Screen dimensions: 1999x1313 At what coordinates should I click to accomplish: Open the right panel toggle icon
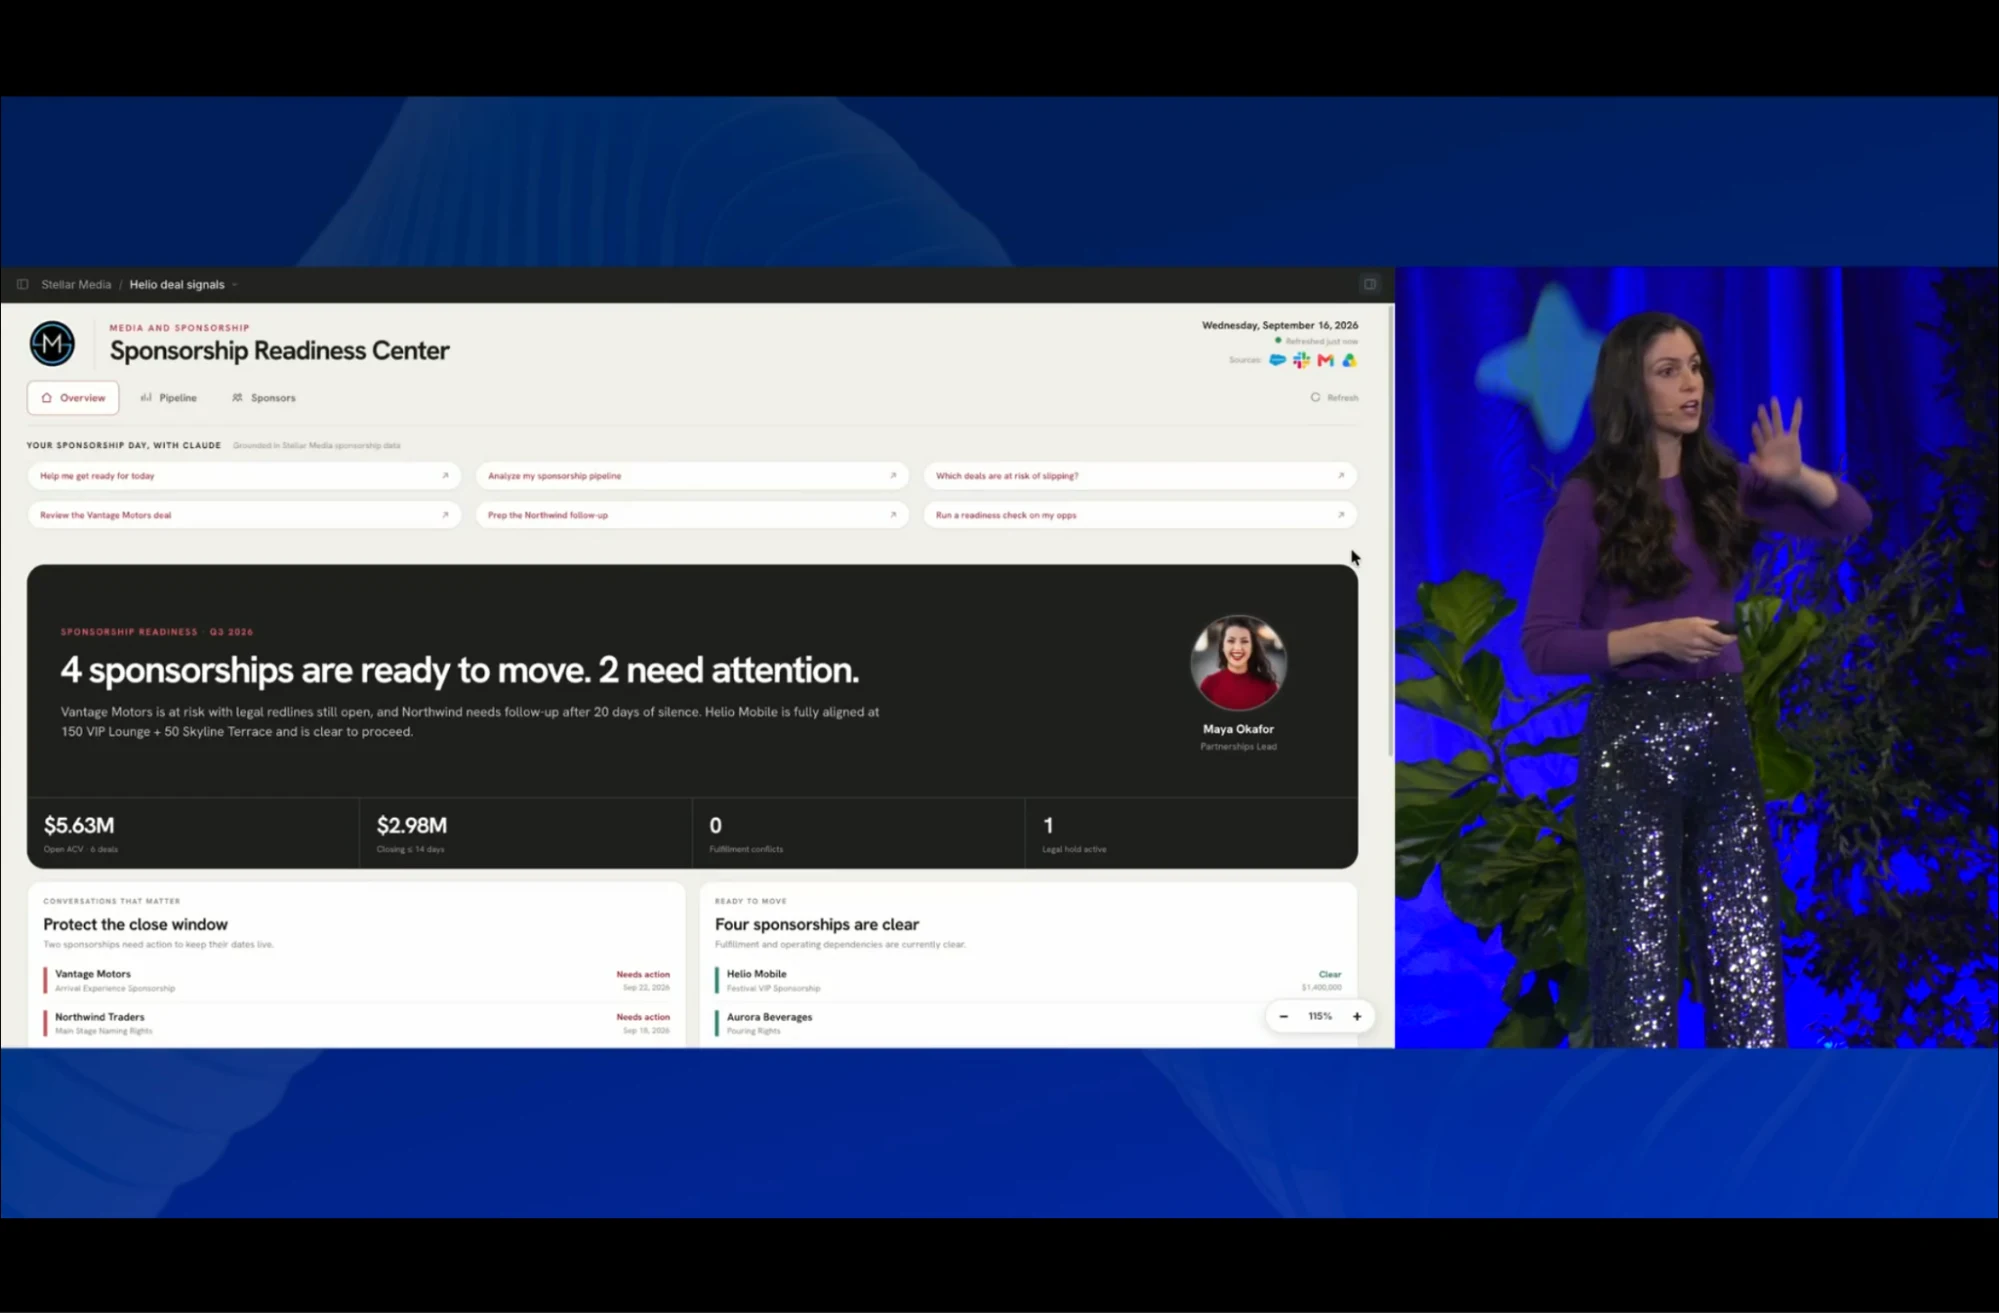1370,284
